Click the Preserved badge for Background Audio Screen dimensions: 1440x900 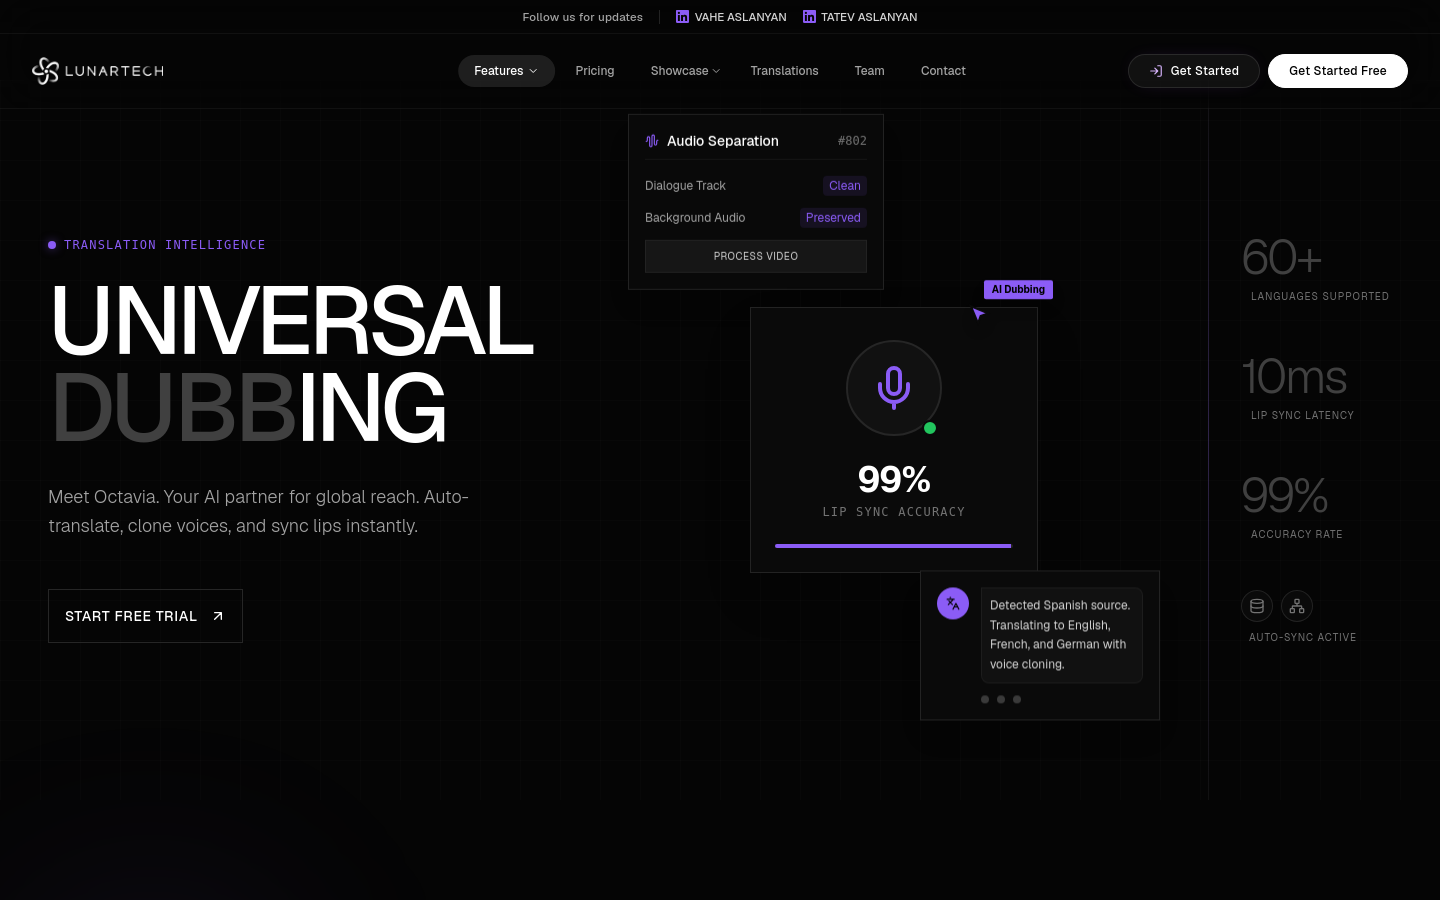coord(833,218)
